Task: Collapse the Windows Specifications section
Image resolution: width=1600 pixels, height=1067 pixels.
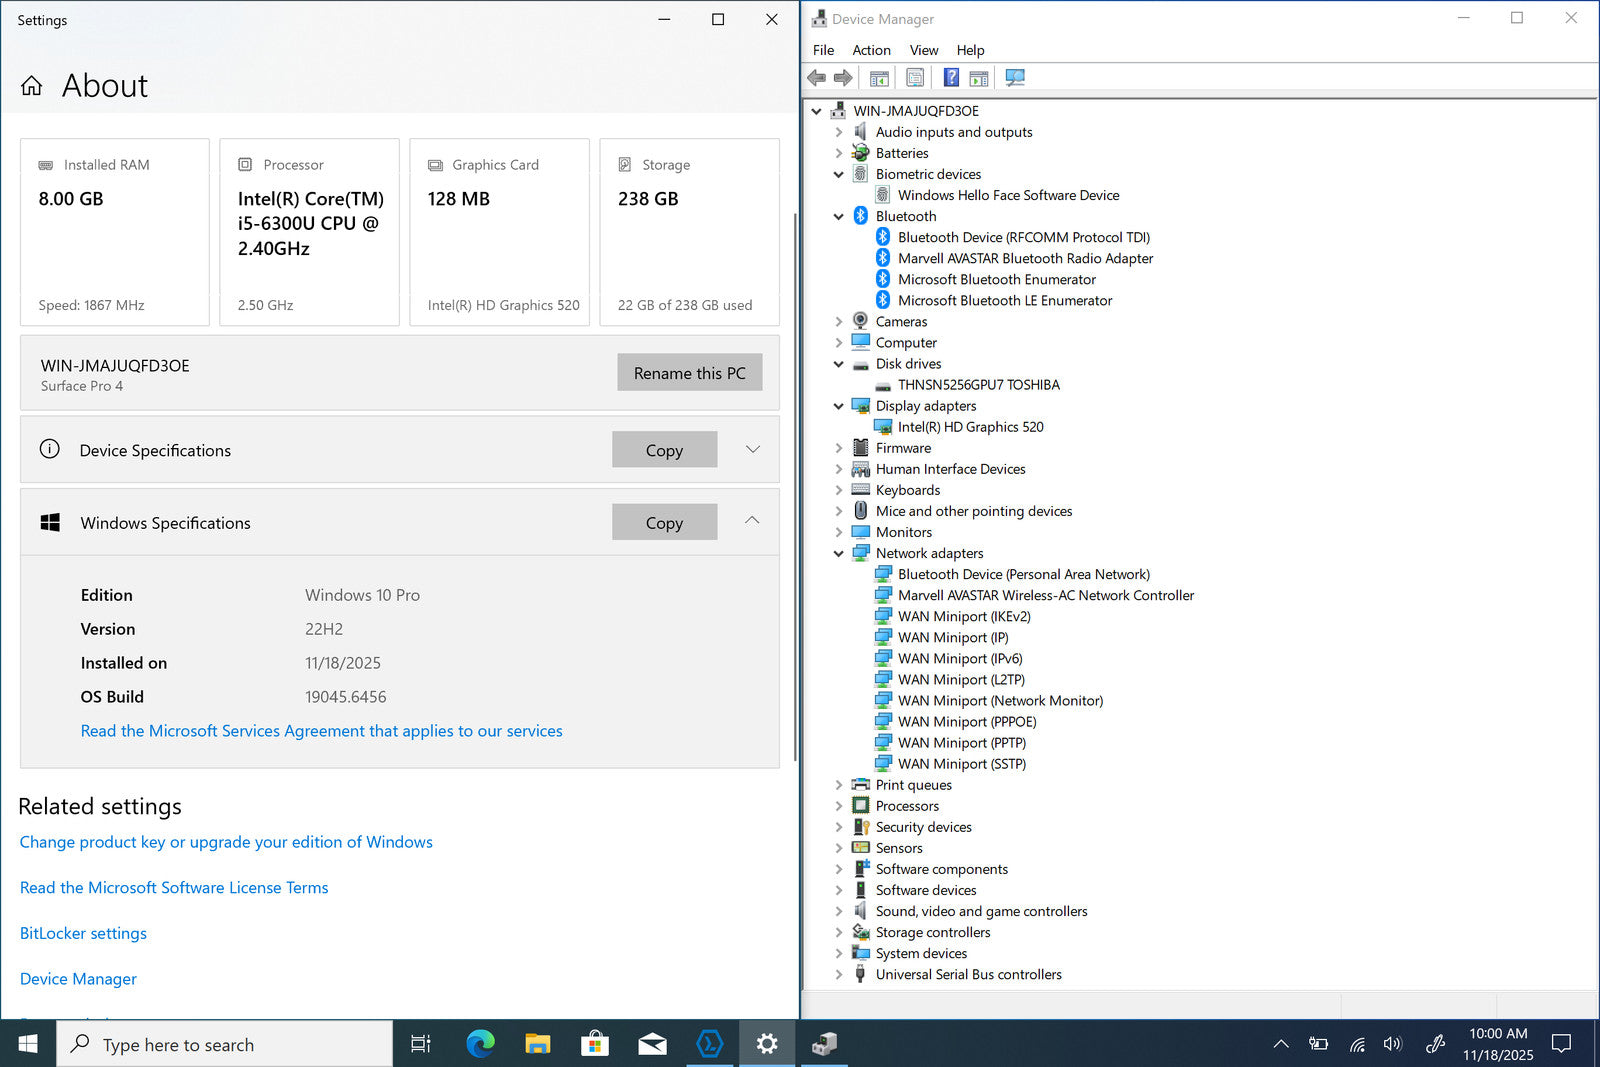Action: 752,521
